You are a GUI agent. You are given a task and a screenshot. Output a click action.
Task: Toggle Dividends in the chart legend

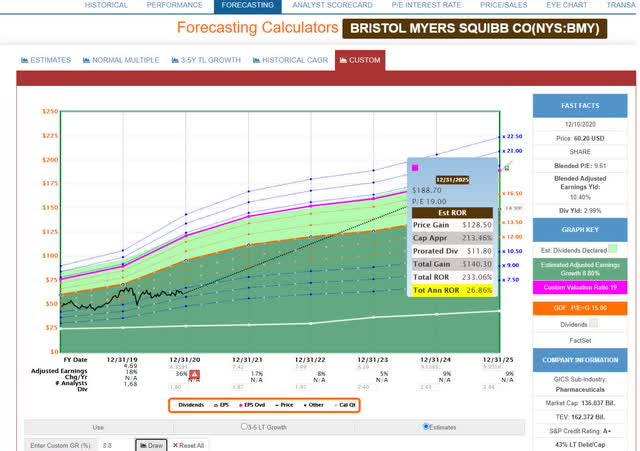pyautogui.click(x=189, y=405)
